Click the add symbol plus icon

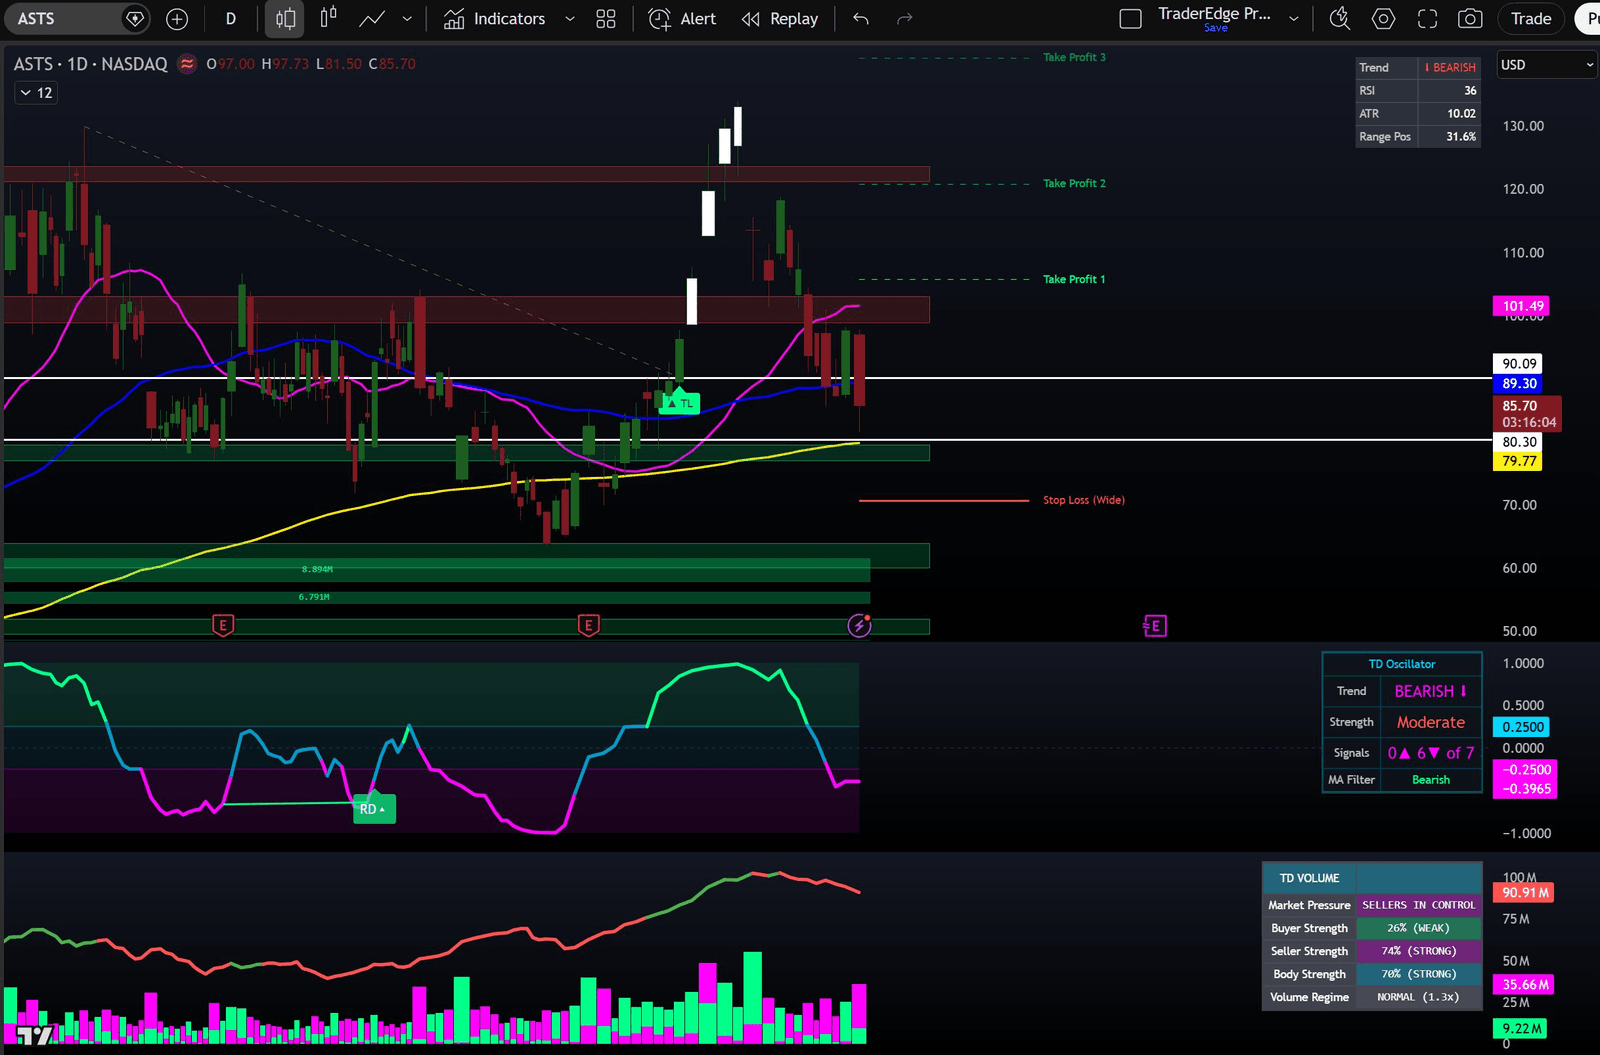pos(177,19)
